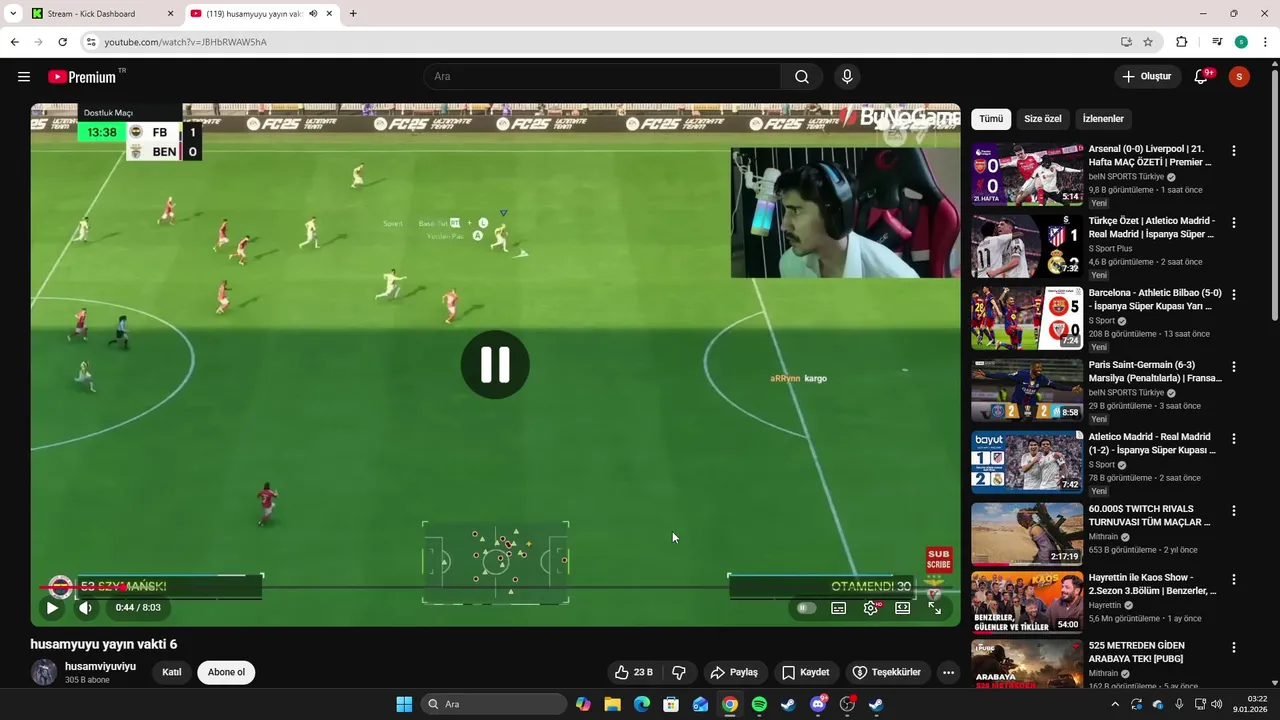
Task: Open options for Twitch Rivals video
Action: click(1233, 511)
